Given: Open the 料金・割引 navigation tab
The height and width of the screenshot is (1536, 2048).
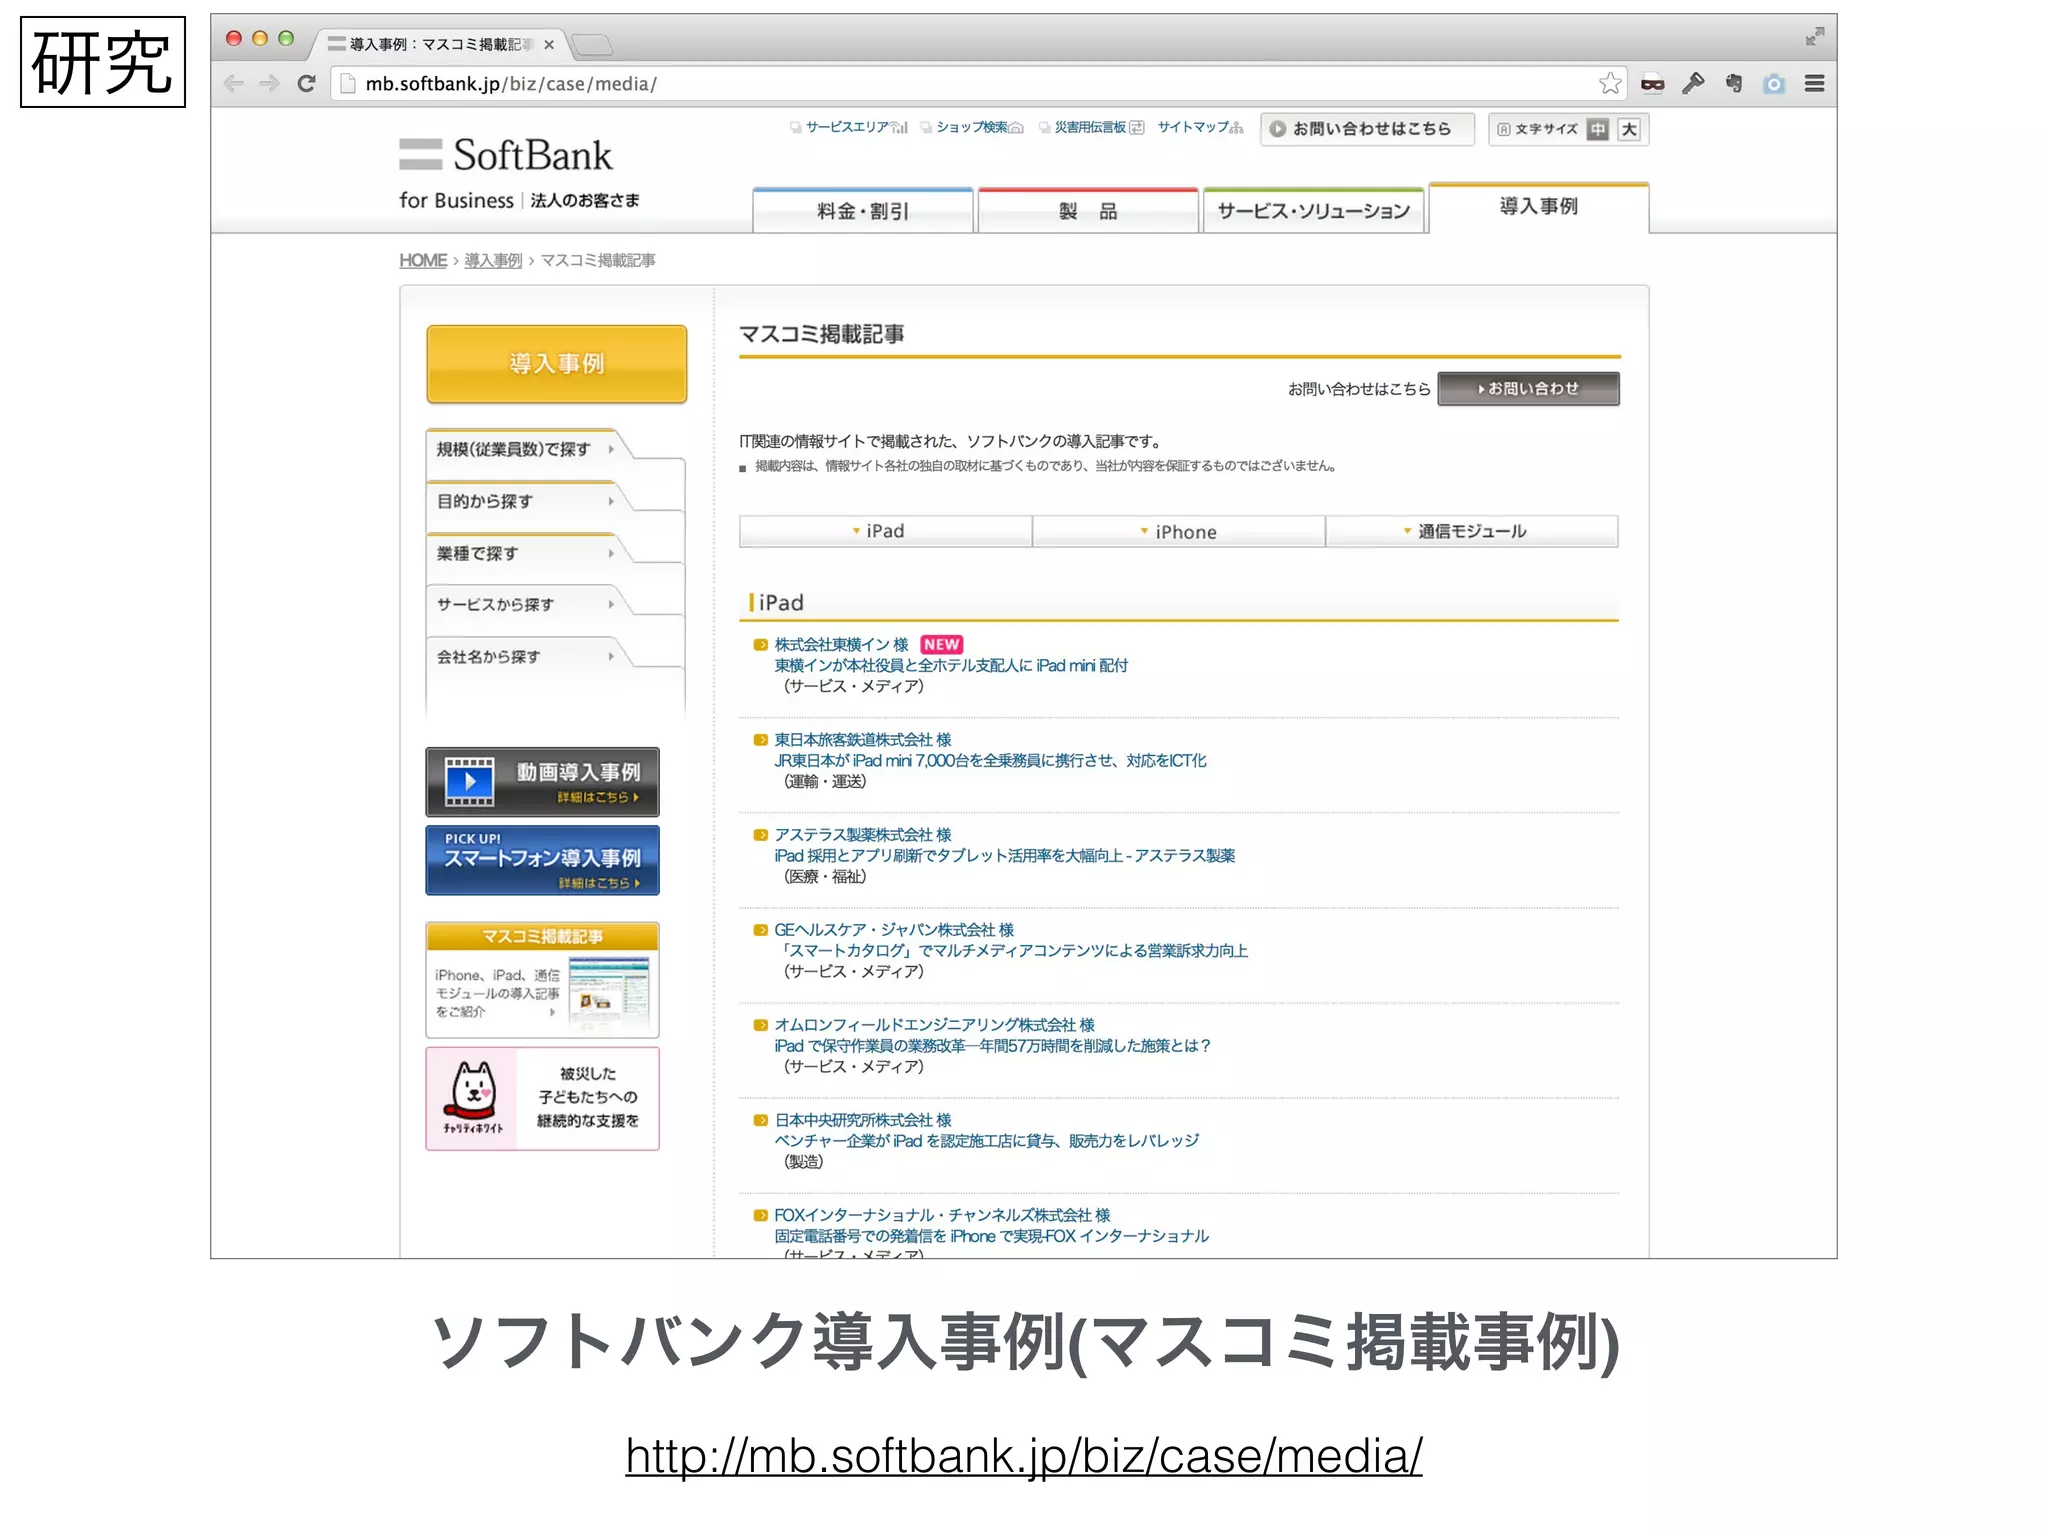Looking at the screenshot, I should [x=863, y=211].
